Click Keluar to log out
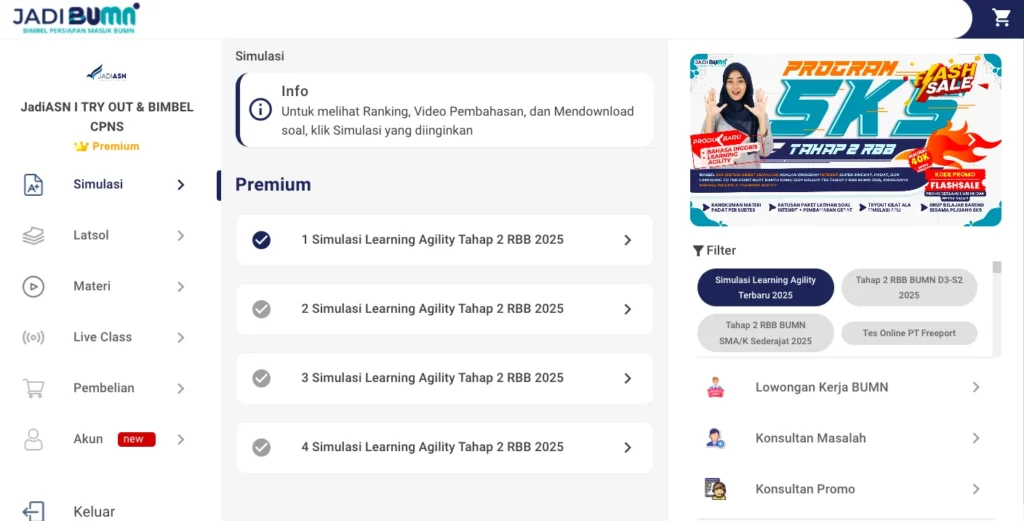This screenshot has width=1024, height=521. point(94,512)
